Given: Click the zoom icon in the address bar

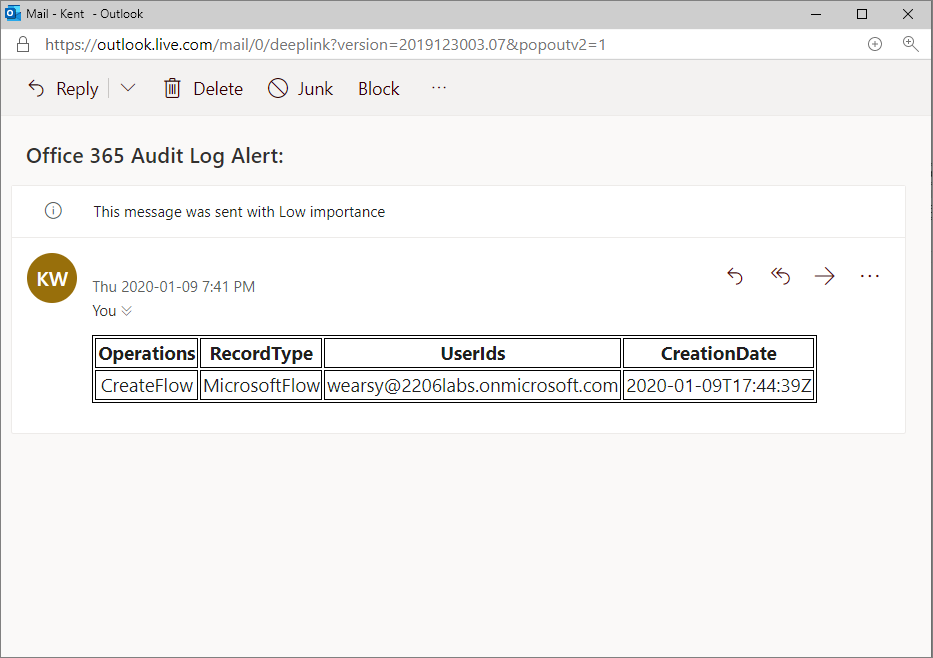Looking at the screenshot, I should pyautogui.click(x=910, y=44).
